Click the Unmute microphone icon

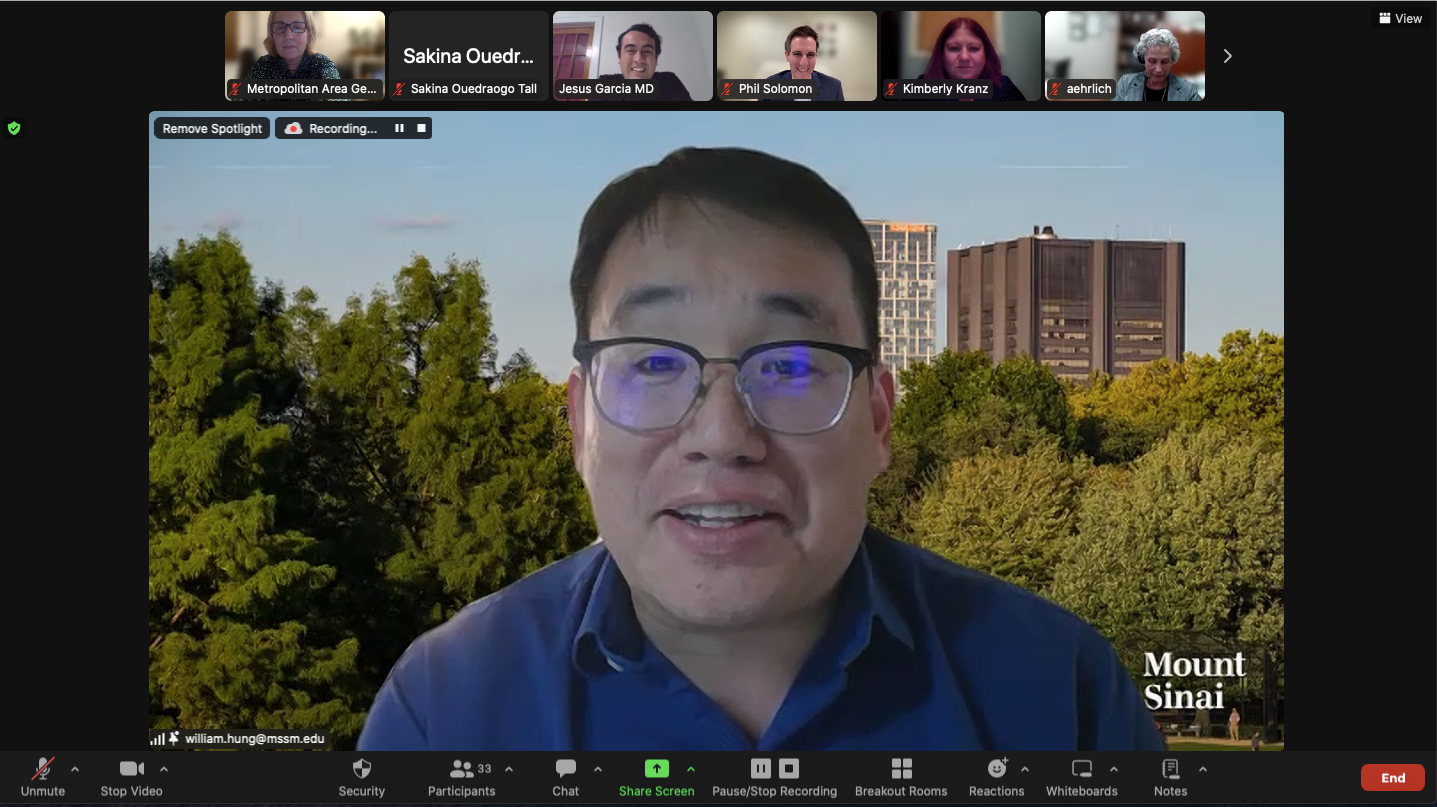coord(42,769)
